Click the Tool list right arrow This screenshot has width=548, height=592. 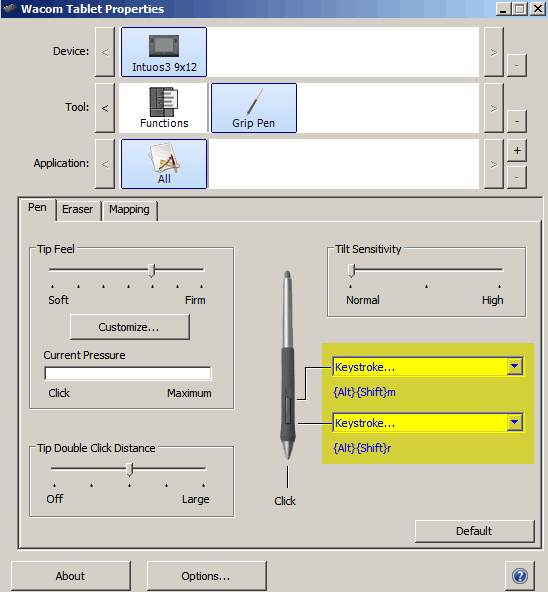tap(494, 108)
